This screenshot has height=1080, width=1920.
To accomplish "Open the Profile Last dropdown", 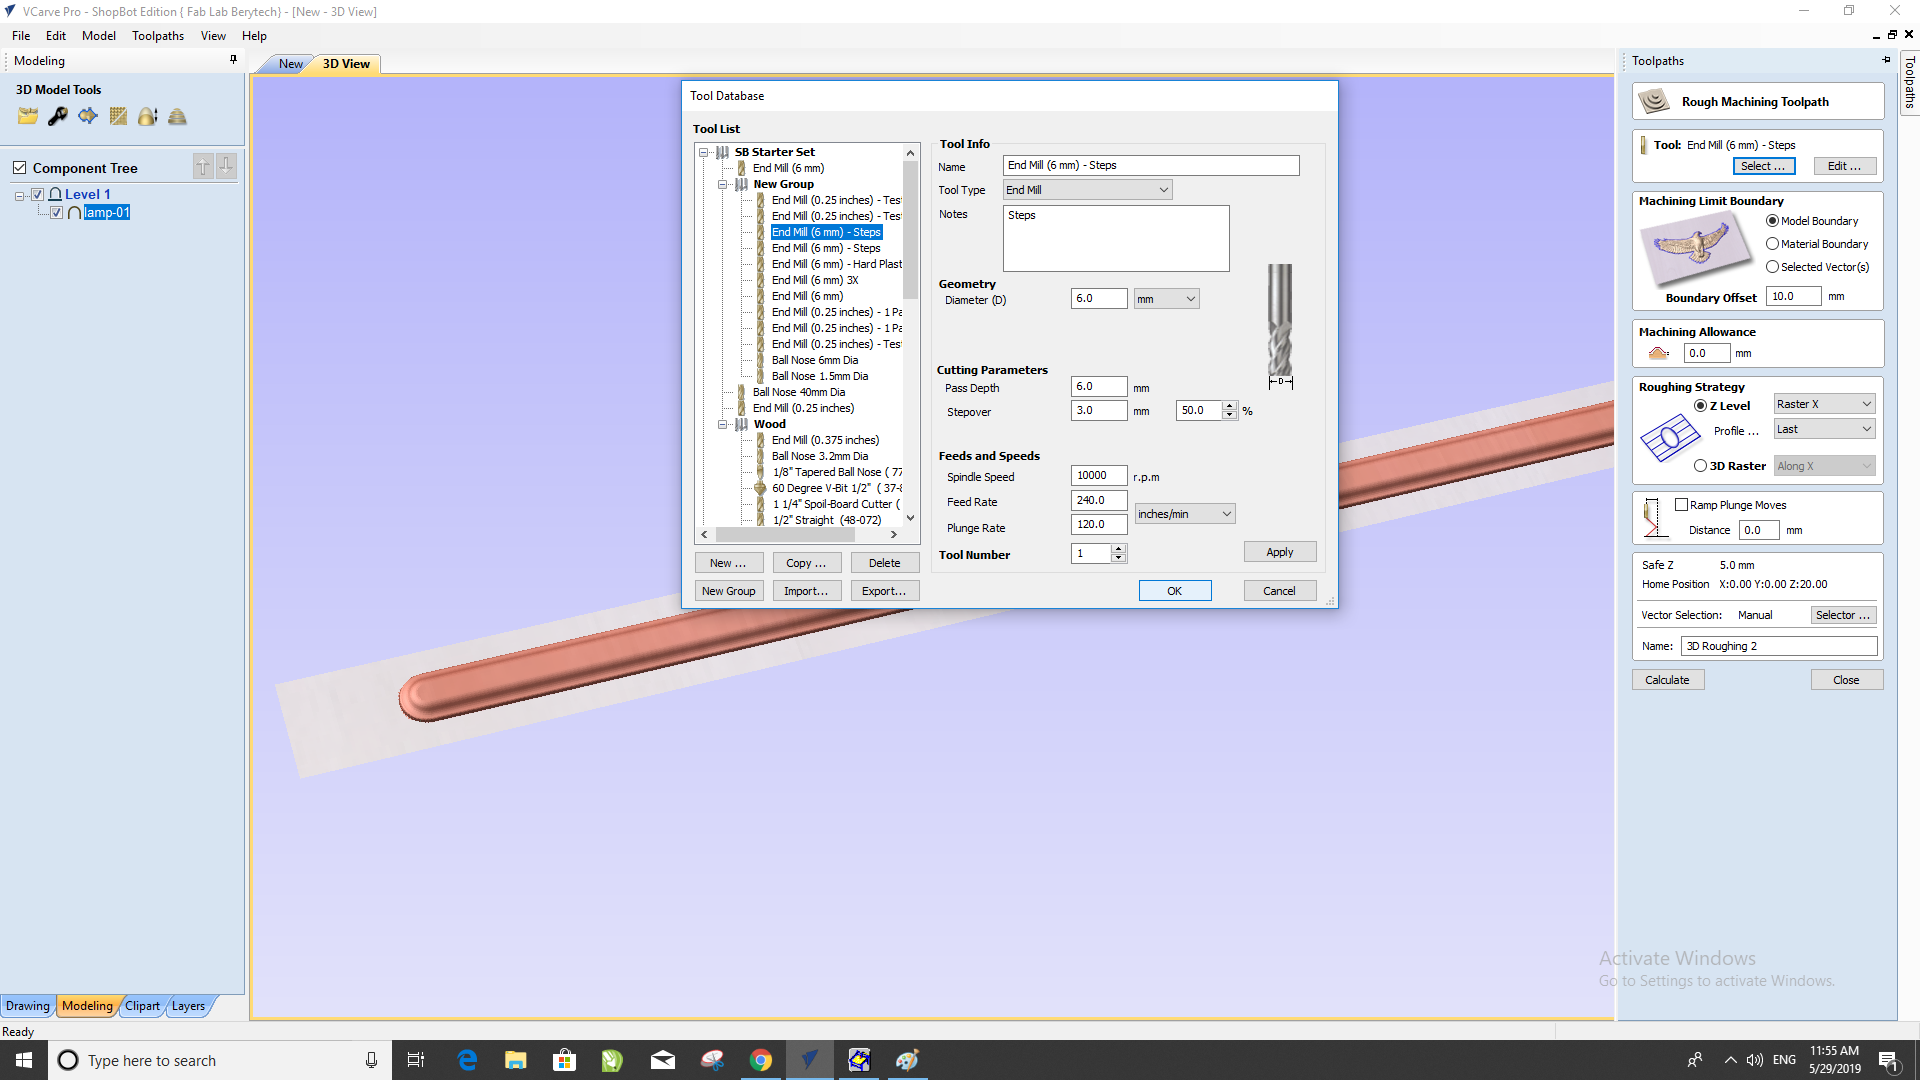I will [x=1824, y=429].
